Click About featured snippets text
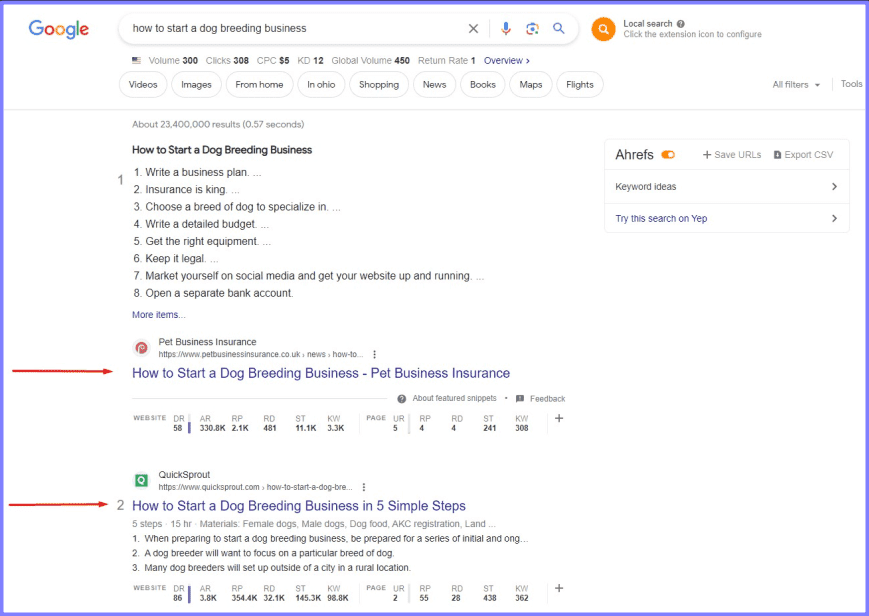869x616 pixels. (454, 399)
